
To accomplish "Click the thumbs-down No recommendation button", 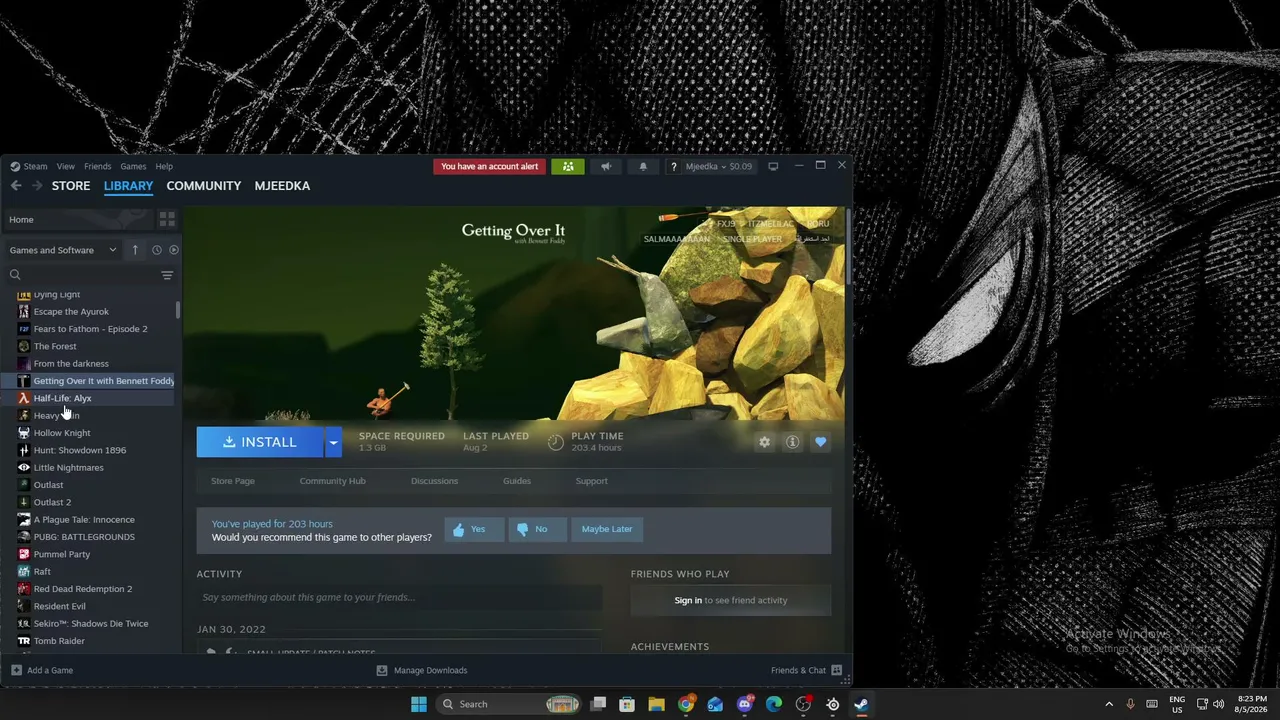I will click(537, 529).
